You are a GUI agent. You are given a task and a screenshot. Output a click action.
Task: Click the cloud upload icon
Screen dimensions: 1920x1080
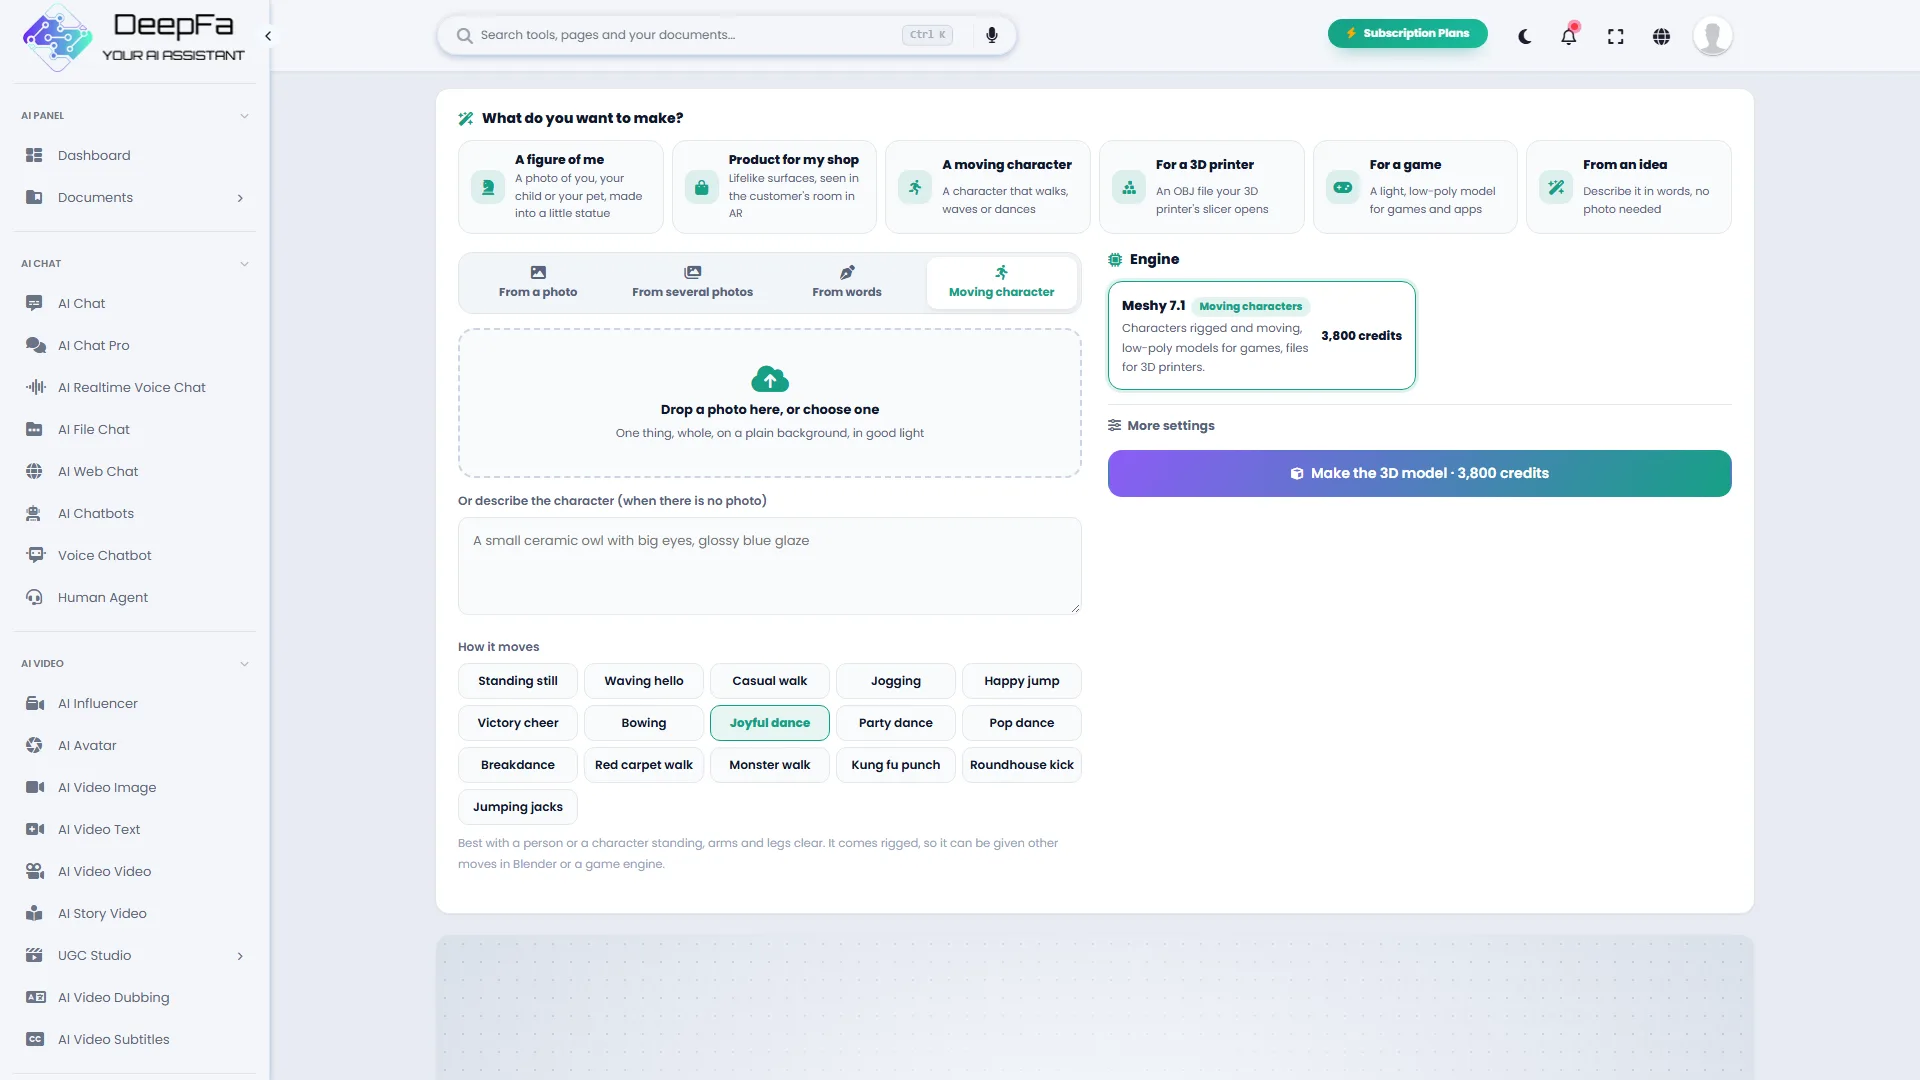770,379
